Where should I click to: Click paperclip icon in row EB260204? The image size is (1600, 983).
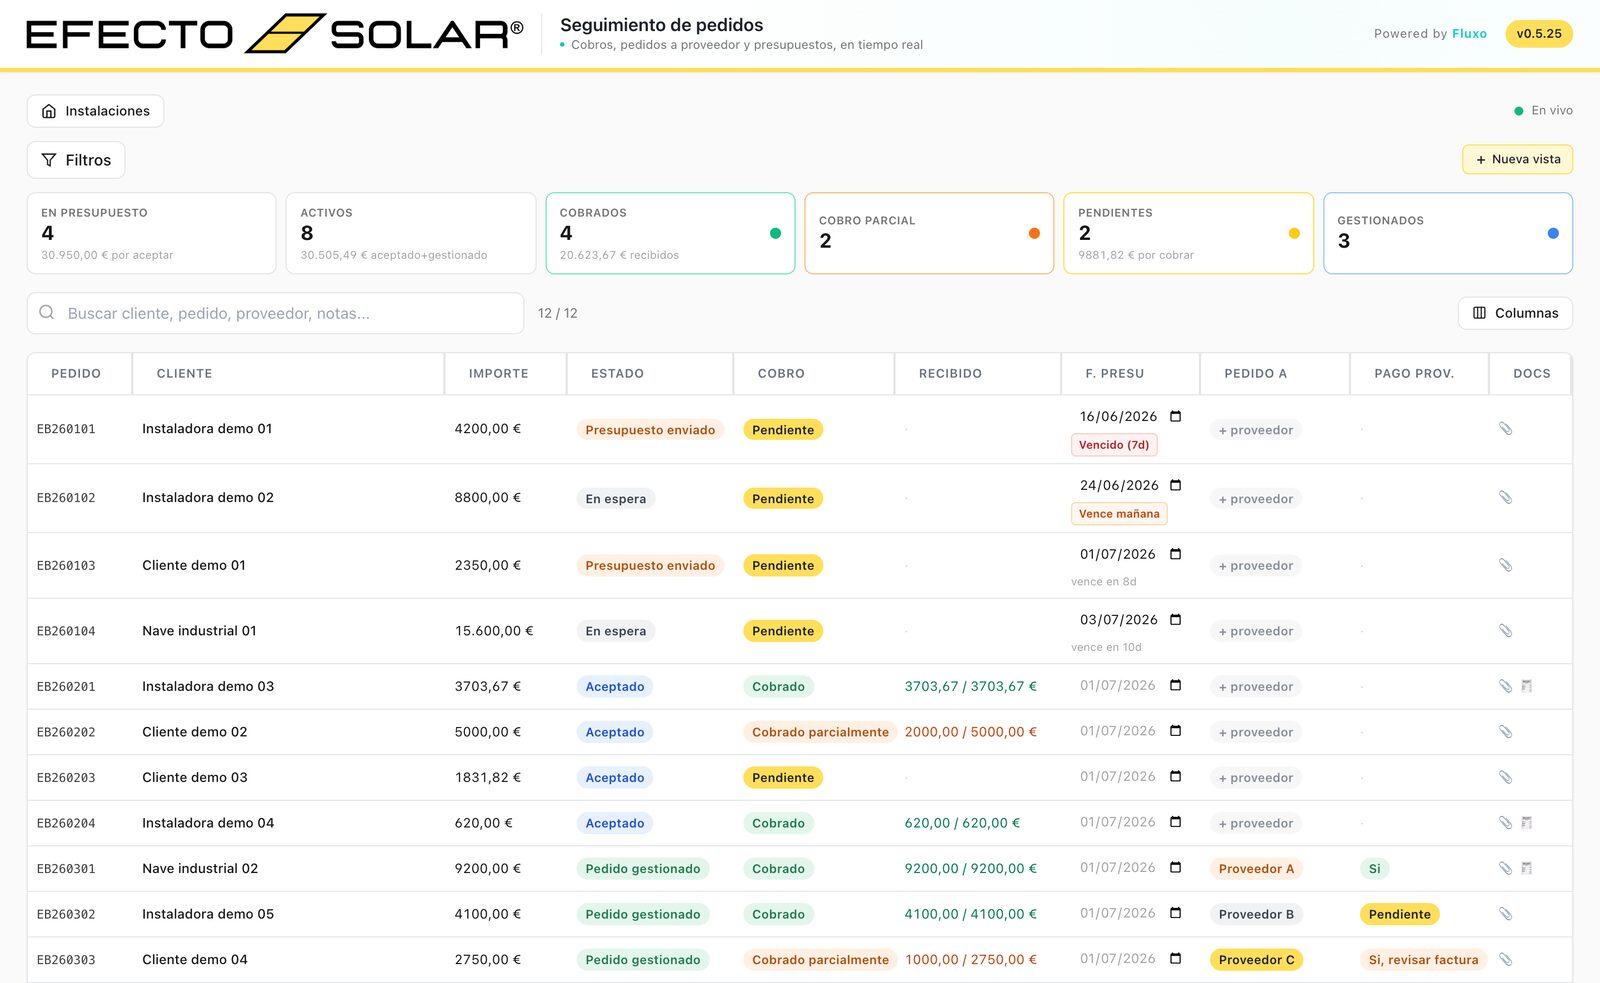(x=1505, y=823)
